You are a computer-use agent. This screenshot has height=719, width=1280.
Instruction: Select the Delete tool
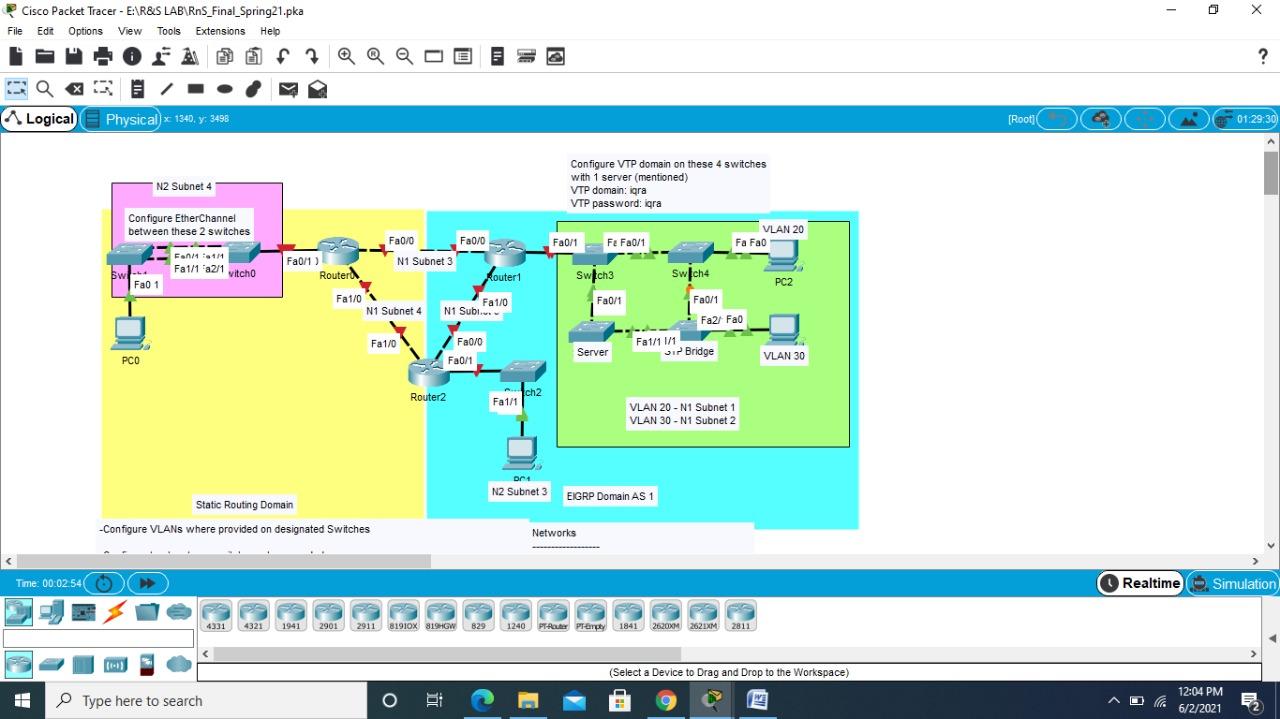(74, 89)
